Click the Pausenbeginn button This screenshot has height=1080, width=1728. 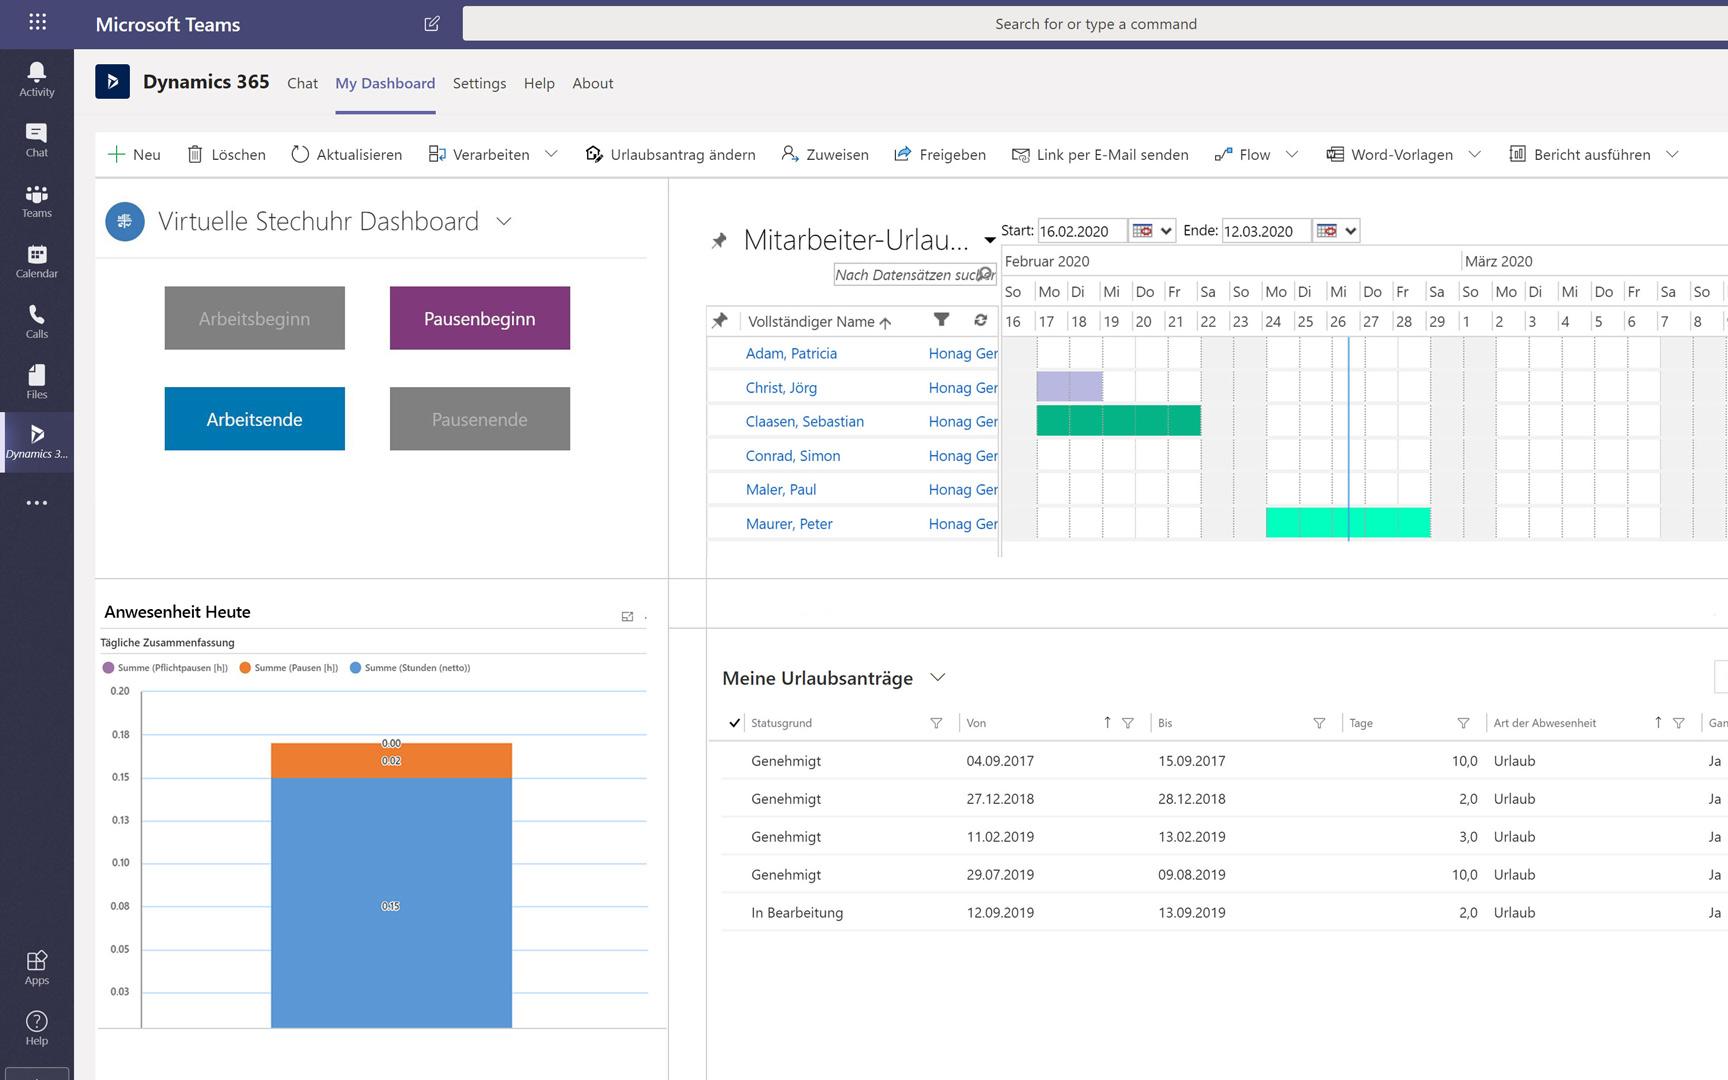click(x=480, y=318)
